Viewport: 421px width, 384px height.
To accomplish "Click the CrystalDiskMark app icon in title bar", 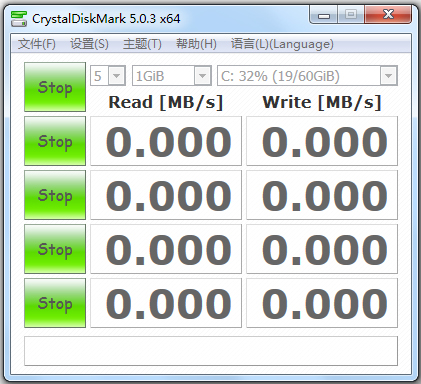I will click(19, 19).
